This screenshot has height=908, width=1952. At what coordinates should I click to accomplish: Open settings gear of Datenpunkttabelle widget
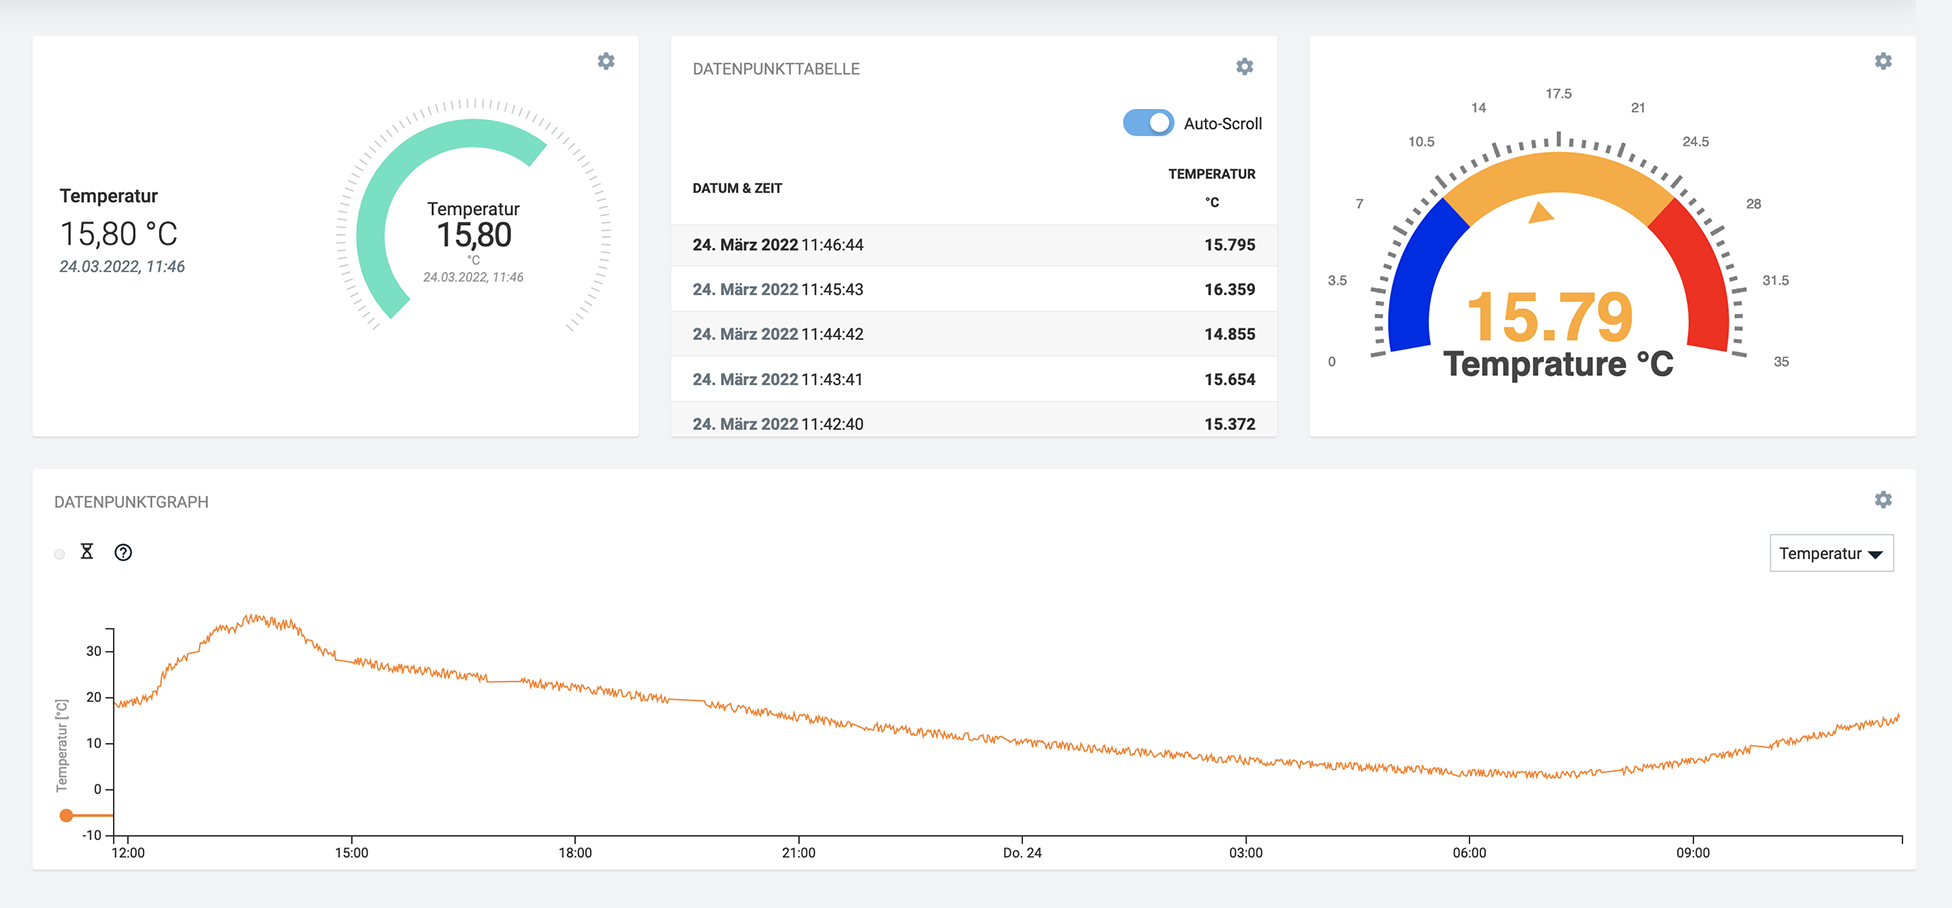(x=1244, y=66)
